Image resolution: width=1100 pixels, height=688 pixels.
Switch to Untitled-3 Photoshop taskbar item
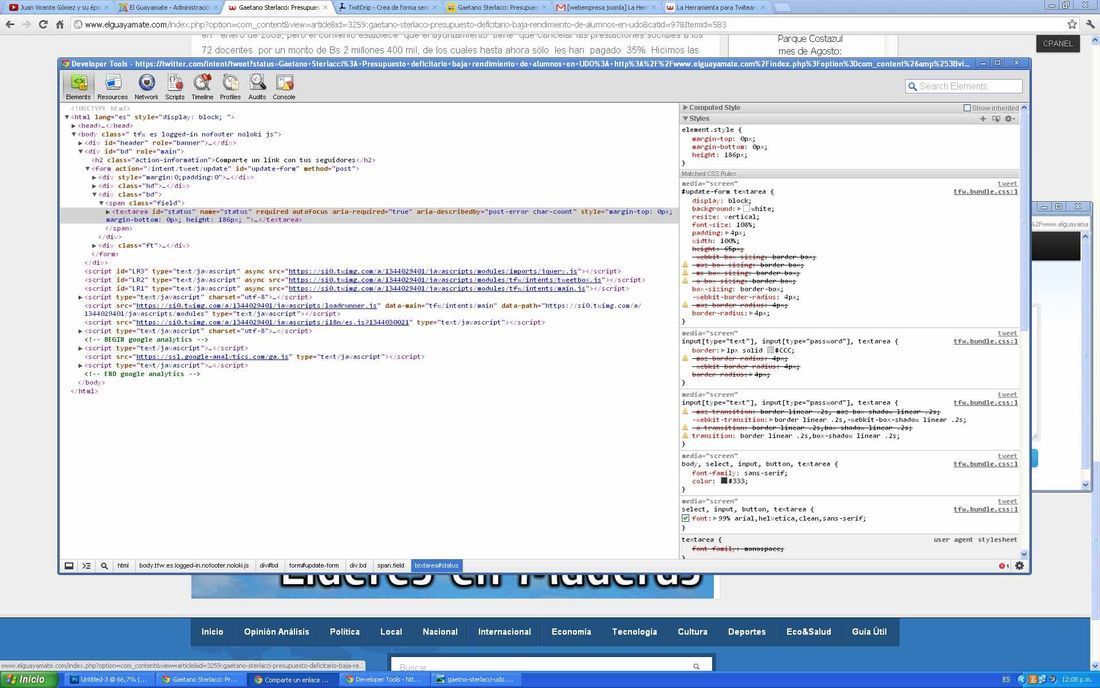click(x=107, y=680)
